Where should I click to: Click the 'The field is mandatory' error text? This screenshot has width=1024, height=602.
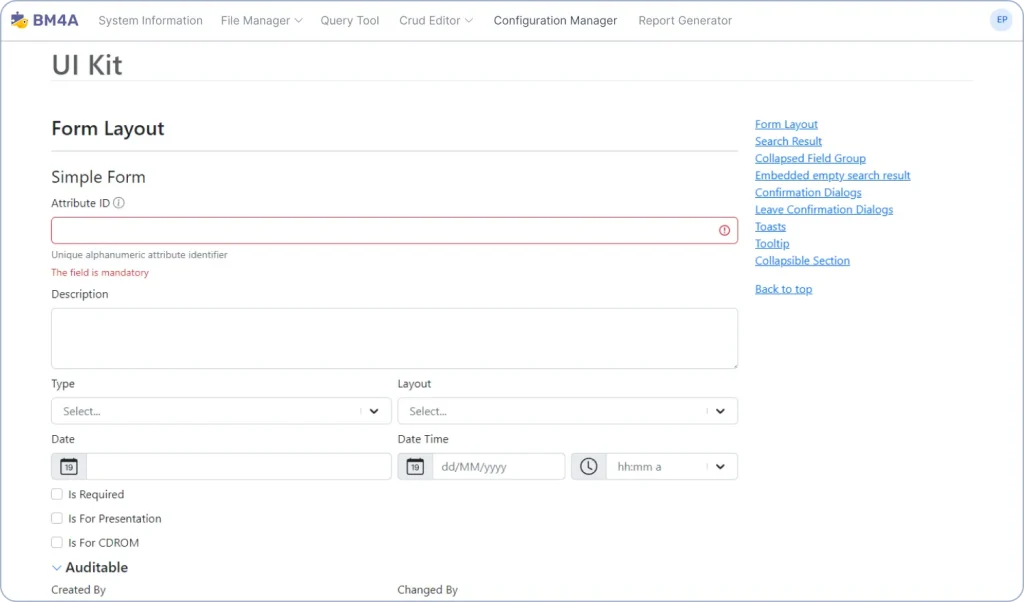(x=100, y=272)
